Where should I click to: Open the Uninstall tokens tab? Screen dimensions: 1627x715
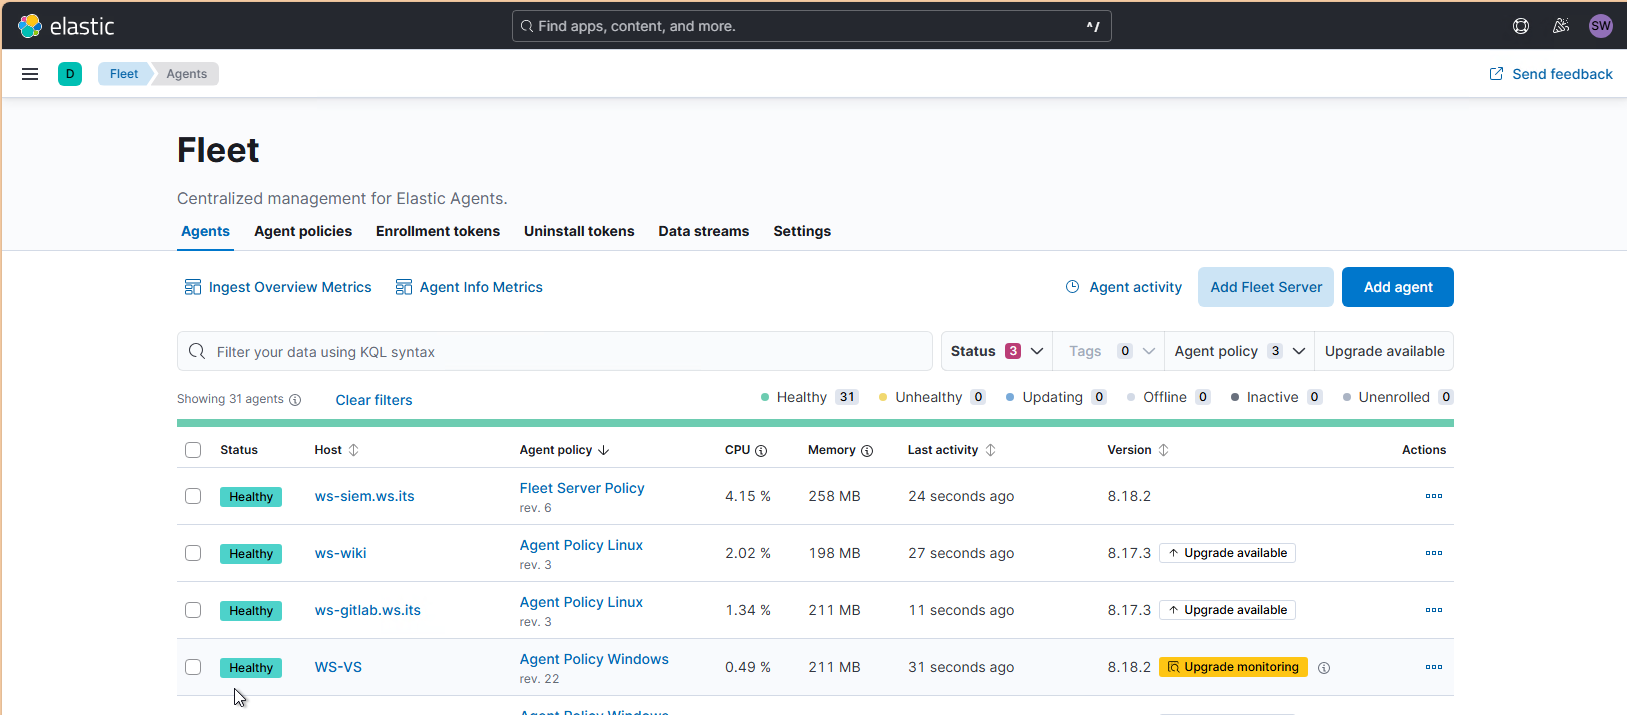(x=579, y=231)
